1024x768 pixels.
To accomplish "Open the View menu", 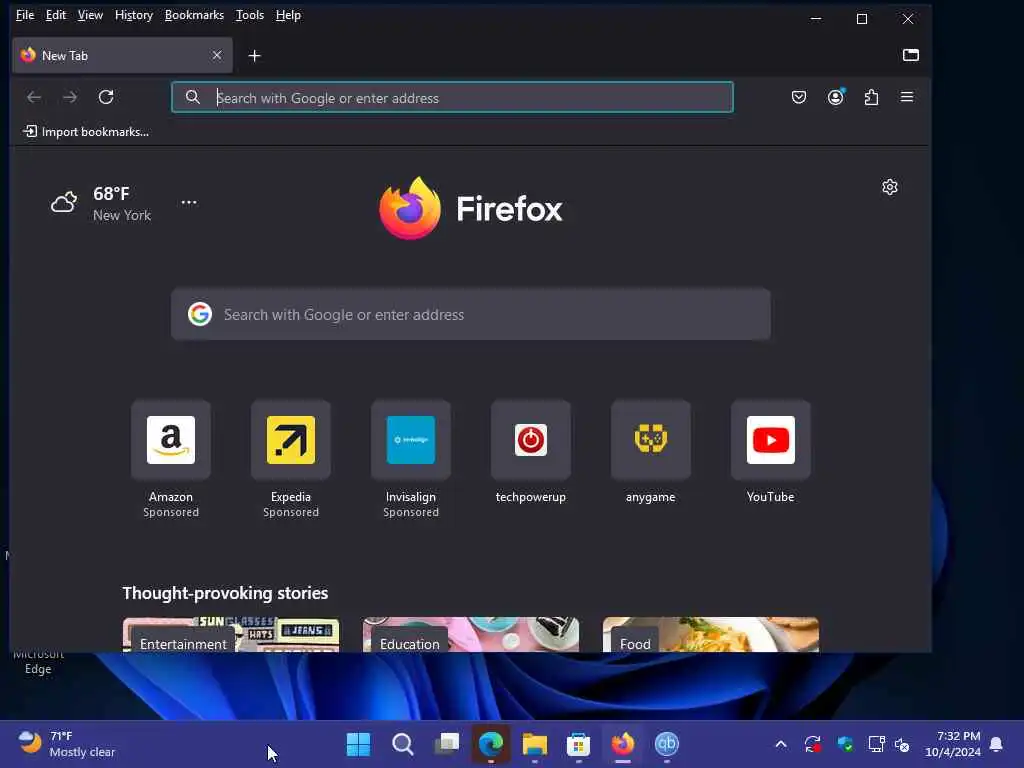I will [x=90, y=15].
